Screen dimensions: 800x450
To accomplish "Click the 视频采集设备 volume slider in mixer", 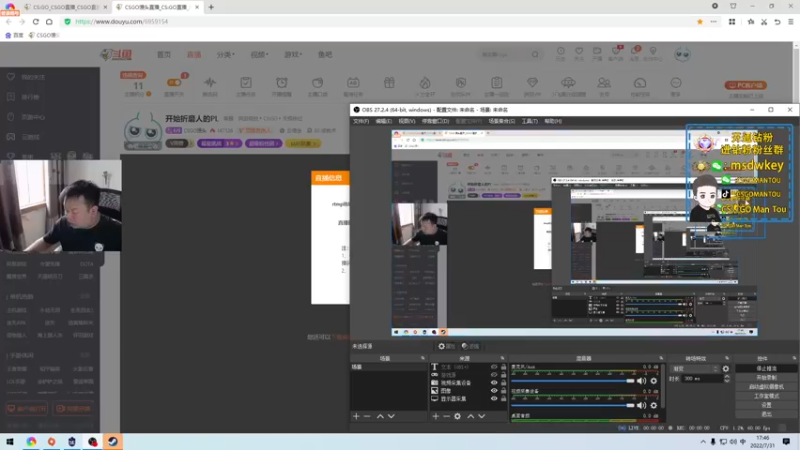I will coord(572,405).
